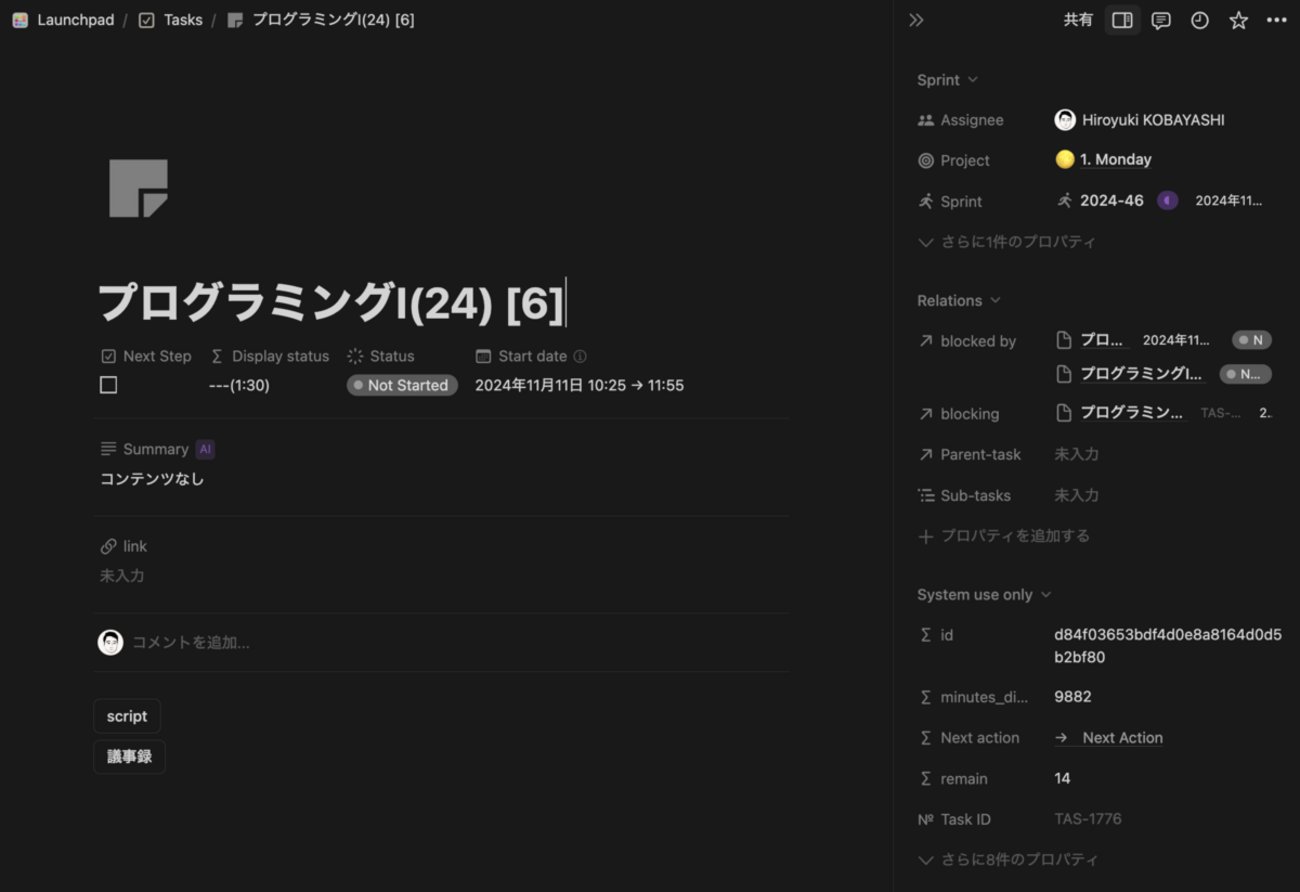Click the script button
1300x892 pixels.
tap(127, 716)
